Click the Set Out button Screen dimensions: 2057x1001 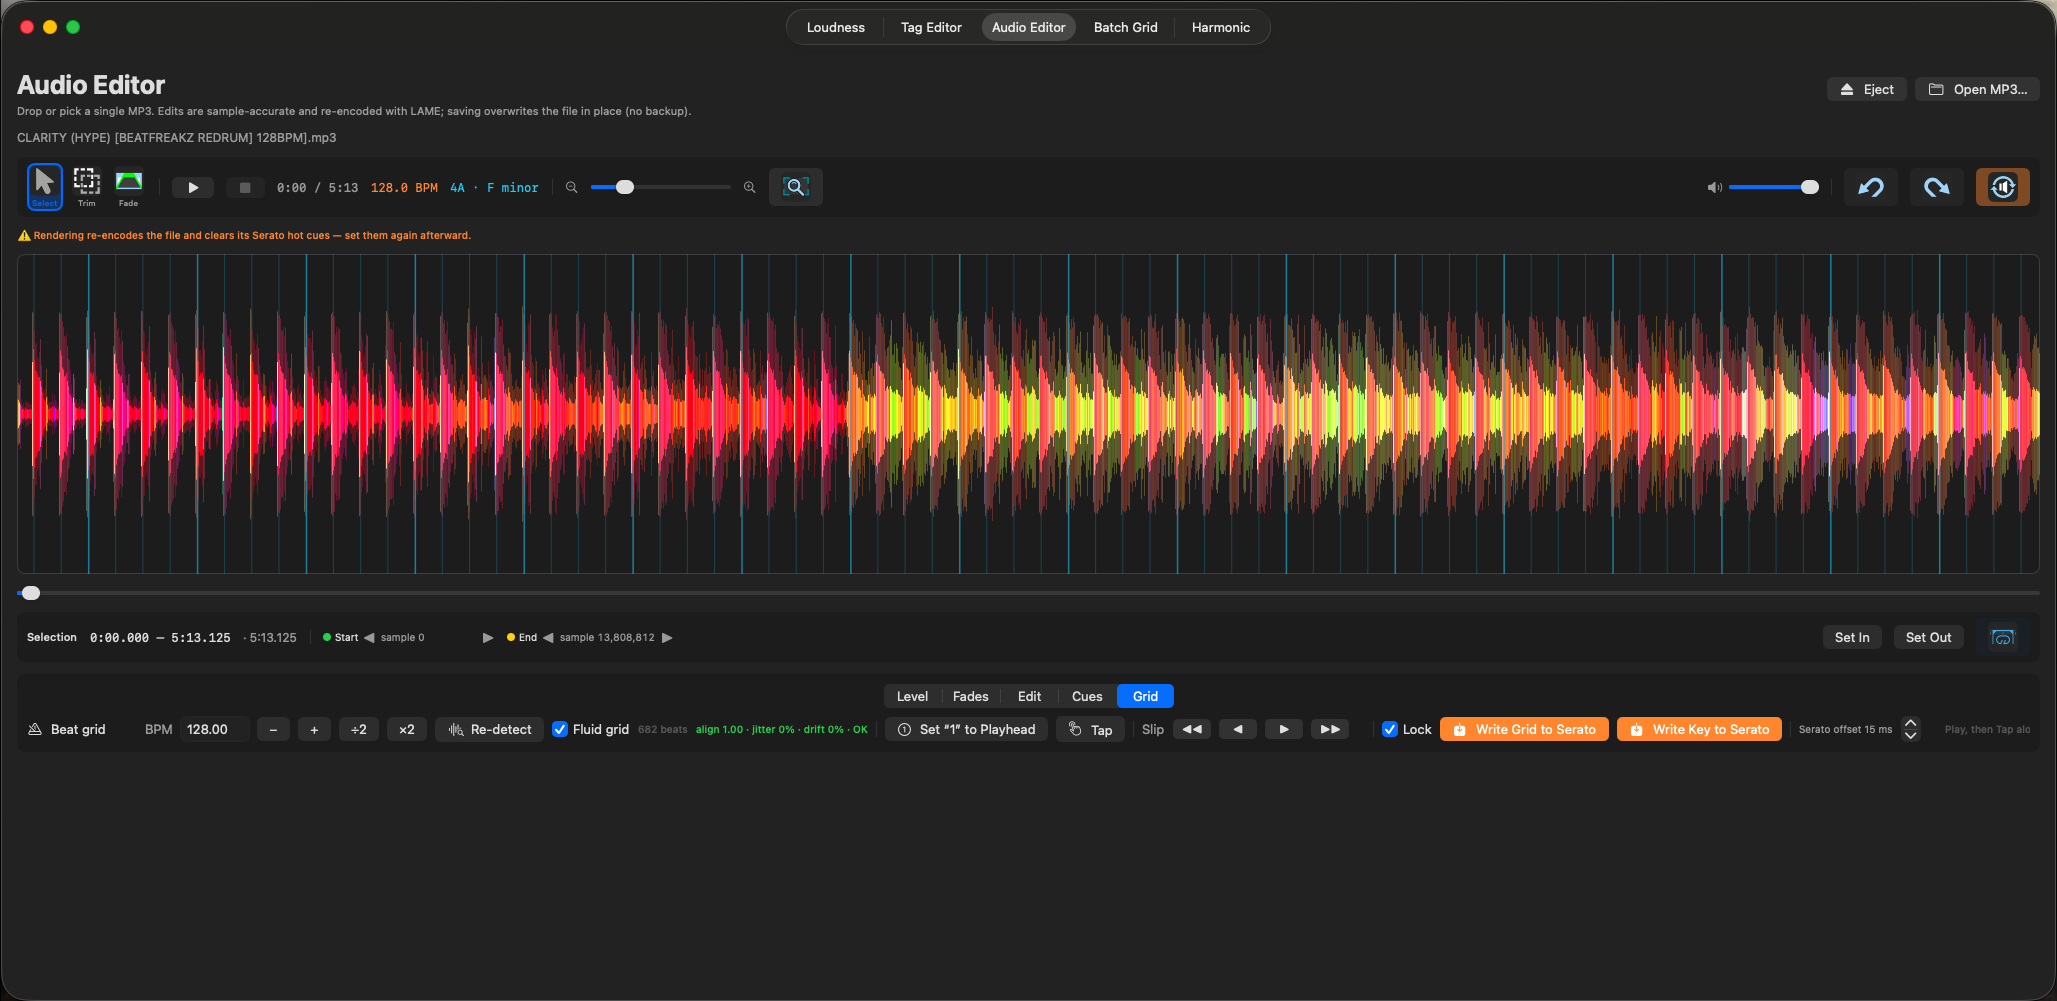1928,637
